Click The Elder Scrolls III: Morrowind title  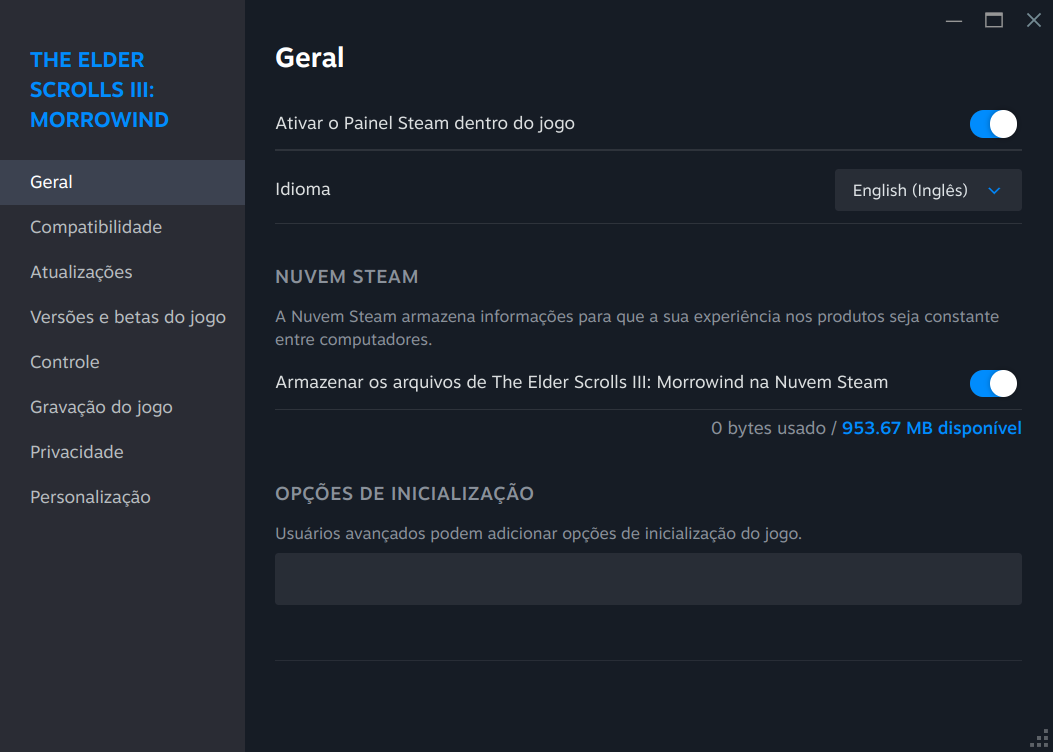(99, 90)
